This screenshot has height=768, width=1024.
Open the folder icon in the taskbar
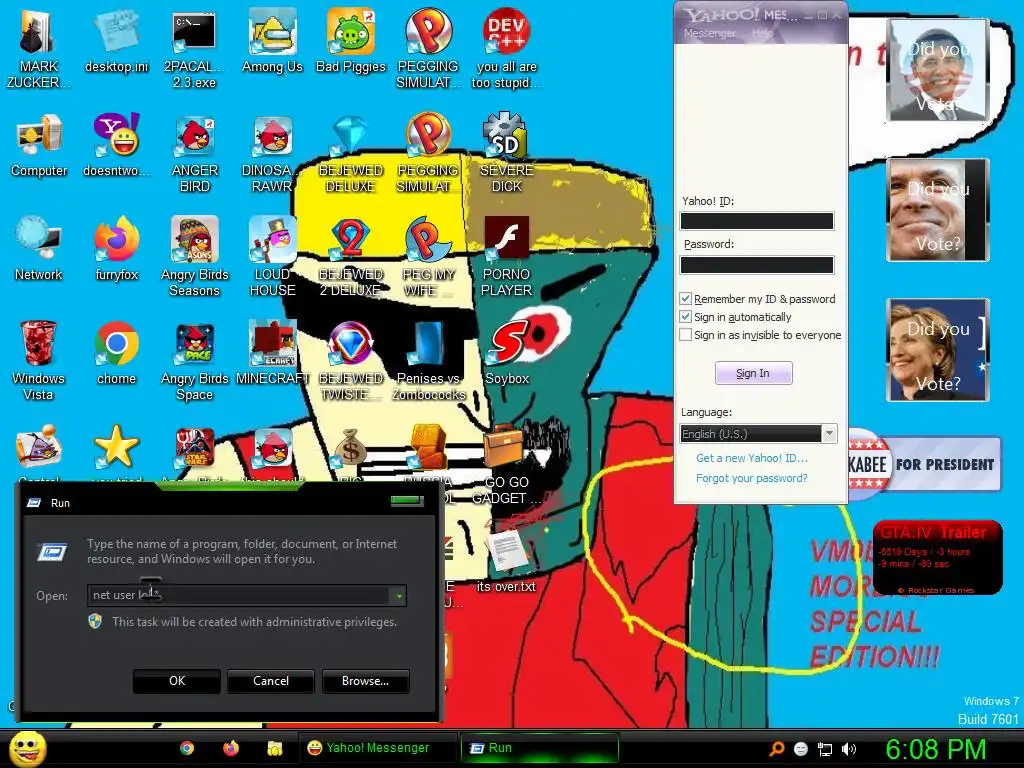click(x=274, y=748)
